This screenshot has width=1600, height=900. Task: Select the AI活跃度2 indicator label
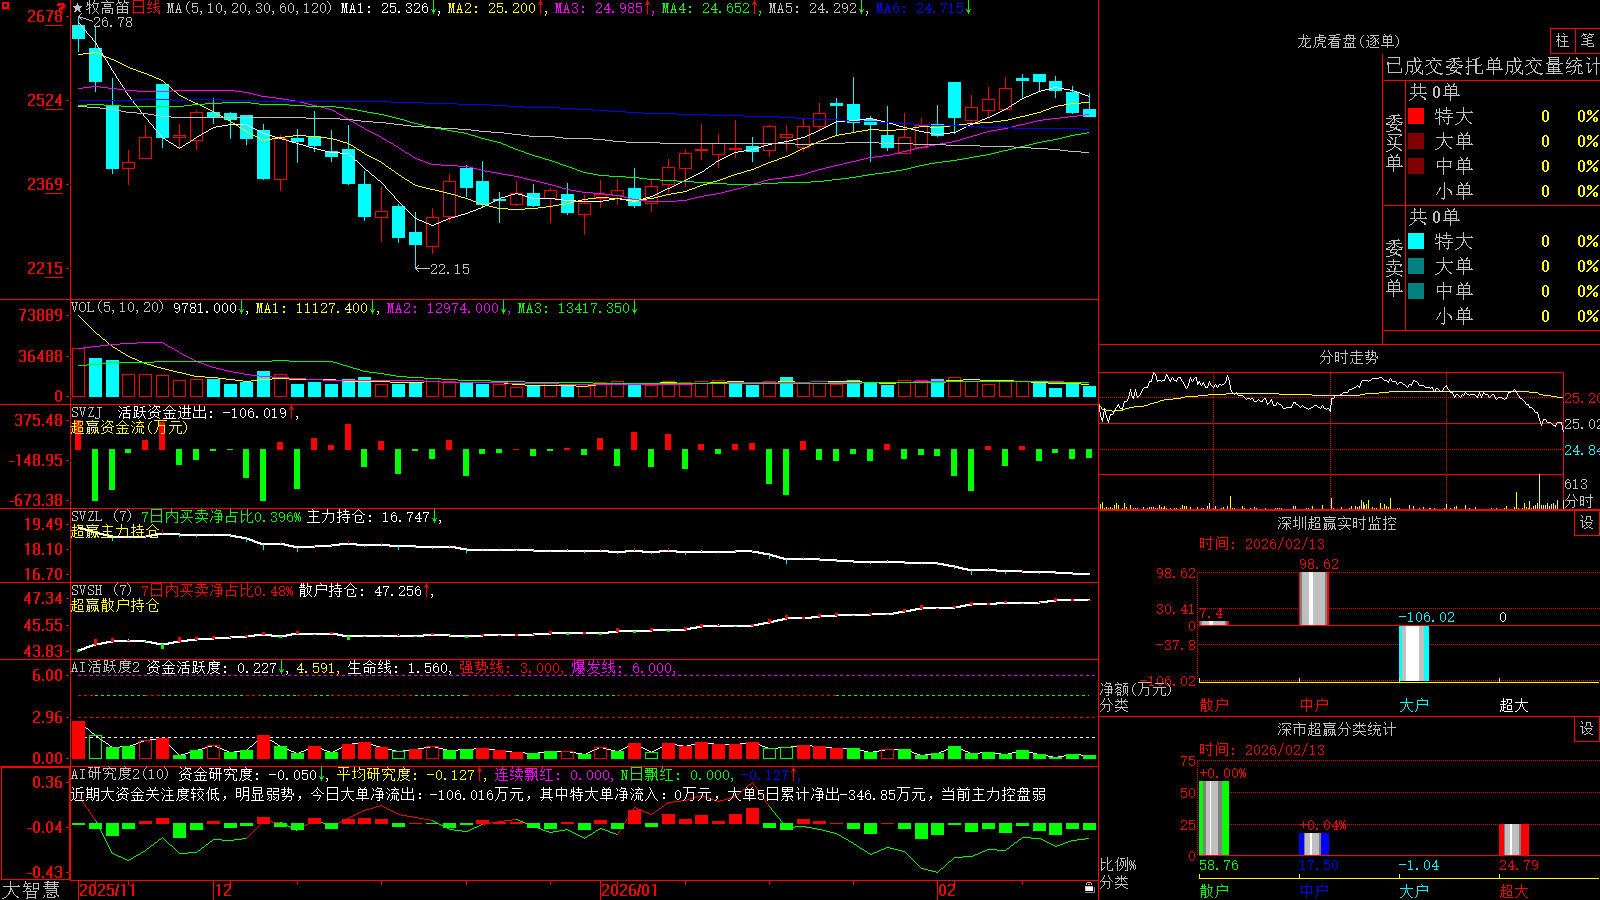[106, 668]
